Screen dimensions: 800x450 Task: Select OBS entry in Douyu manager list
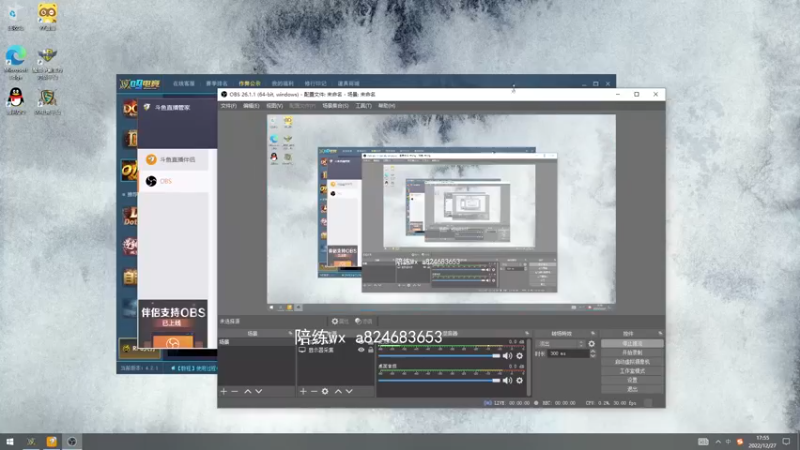pyautogui.click(x=173, y=181)
